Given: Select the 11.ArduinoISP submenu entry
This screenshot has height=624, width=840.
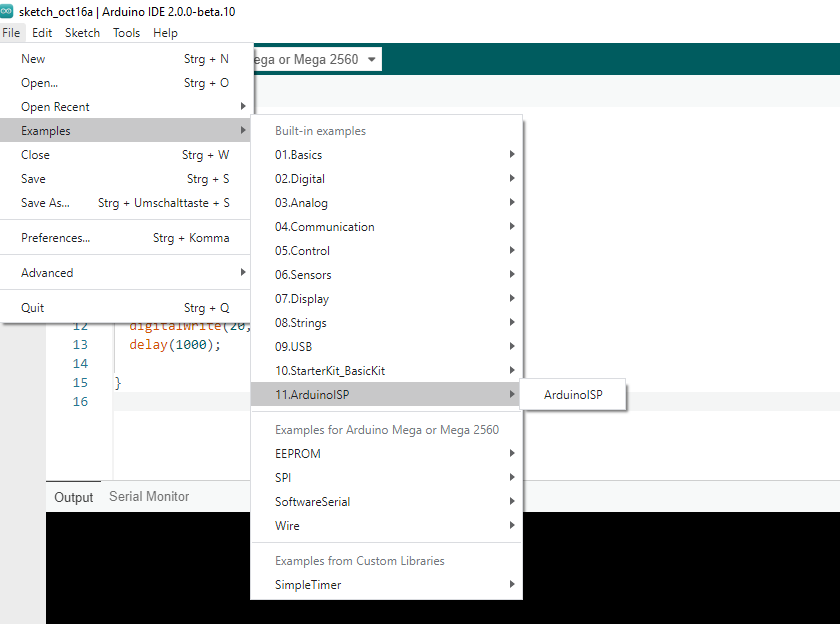Looking at the screenshot, I should pos(386,395).
